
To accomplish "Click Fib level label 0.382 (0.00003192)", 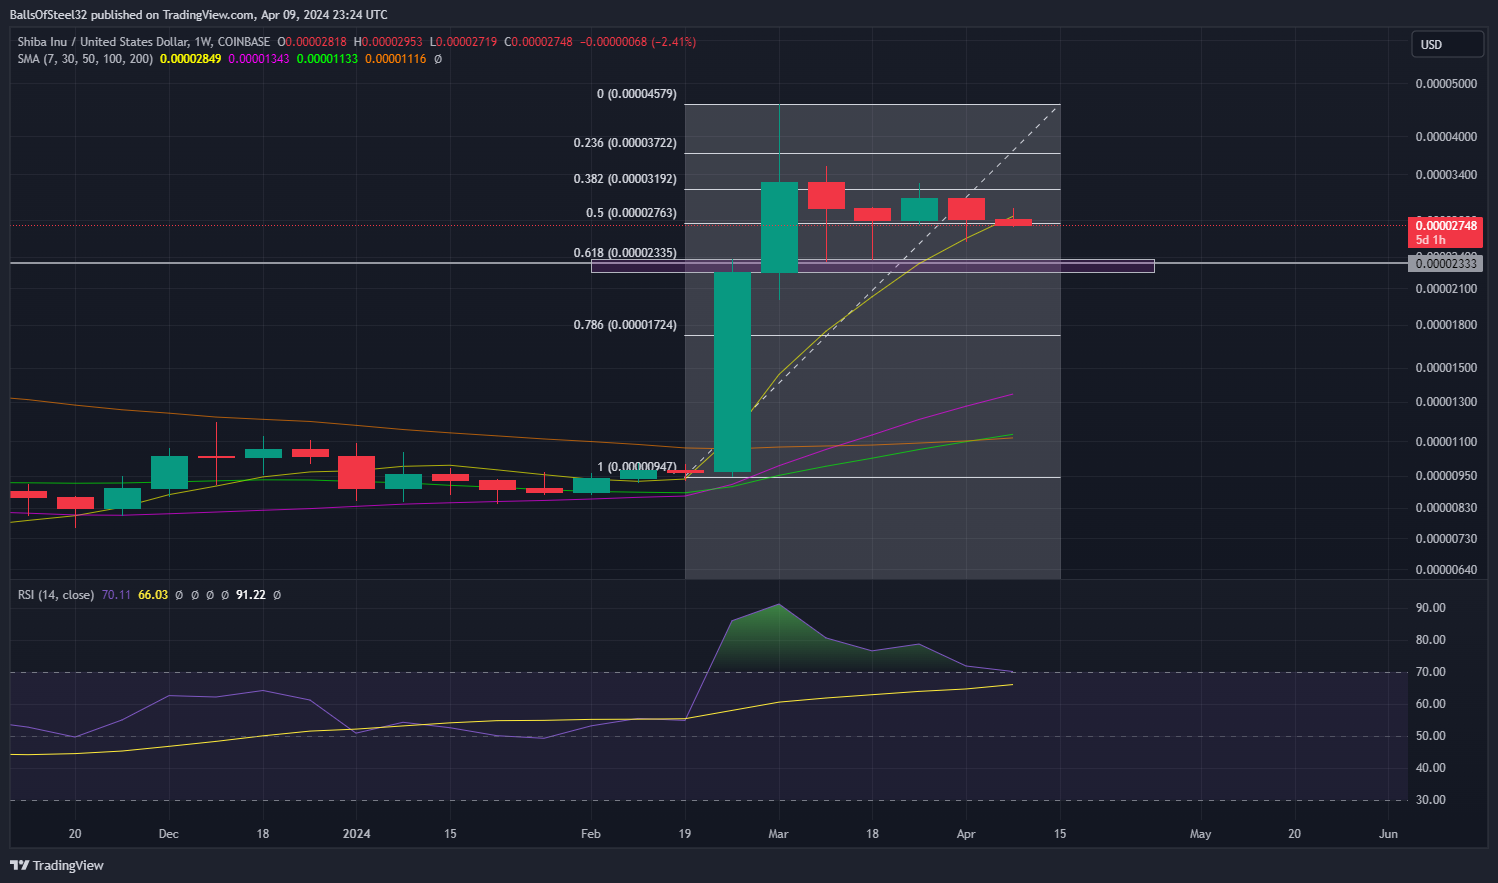I will coord(625,179).
